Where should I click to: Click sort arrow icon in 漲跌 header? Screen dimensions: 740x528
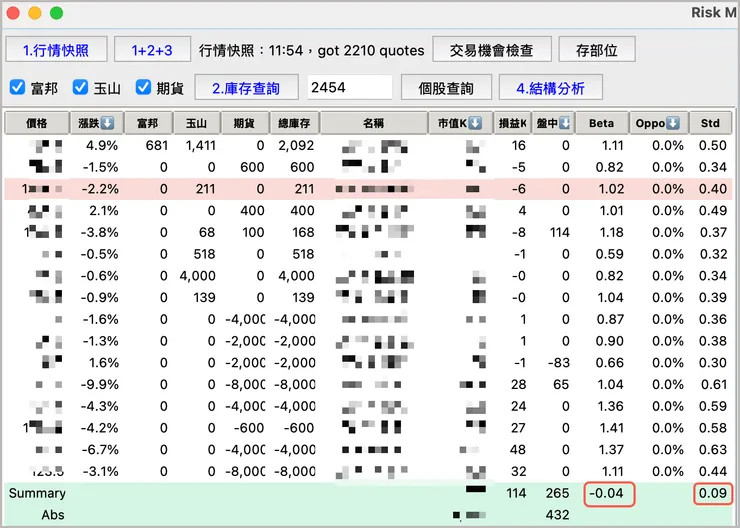pyautogui.click(x=108, y=123)
